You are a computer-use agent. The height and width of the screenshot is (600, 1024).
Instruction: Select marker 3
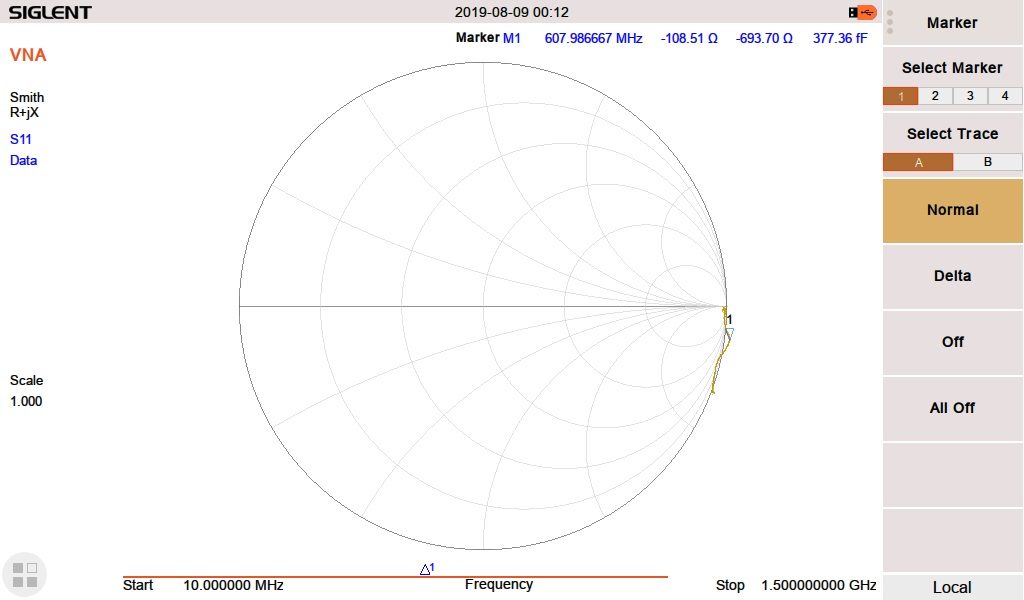point(970,96)
